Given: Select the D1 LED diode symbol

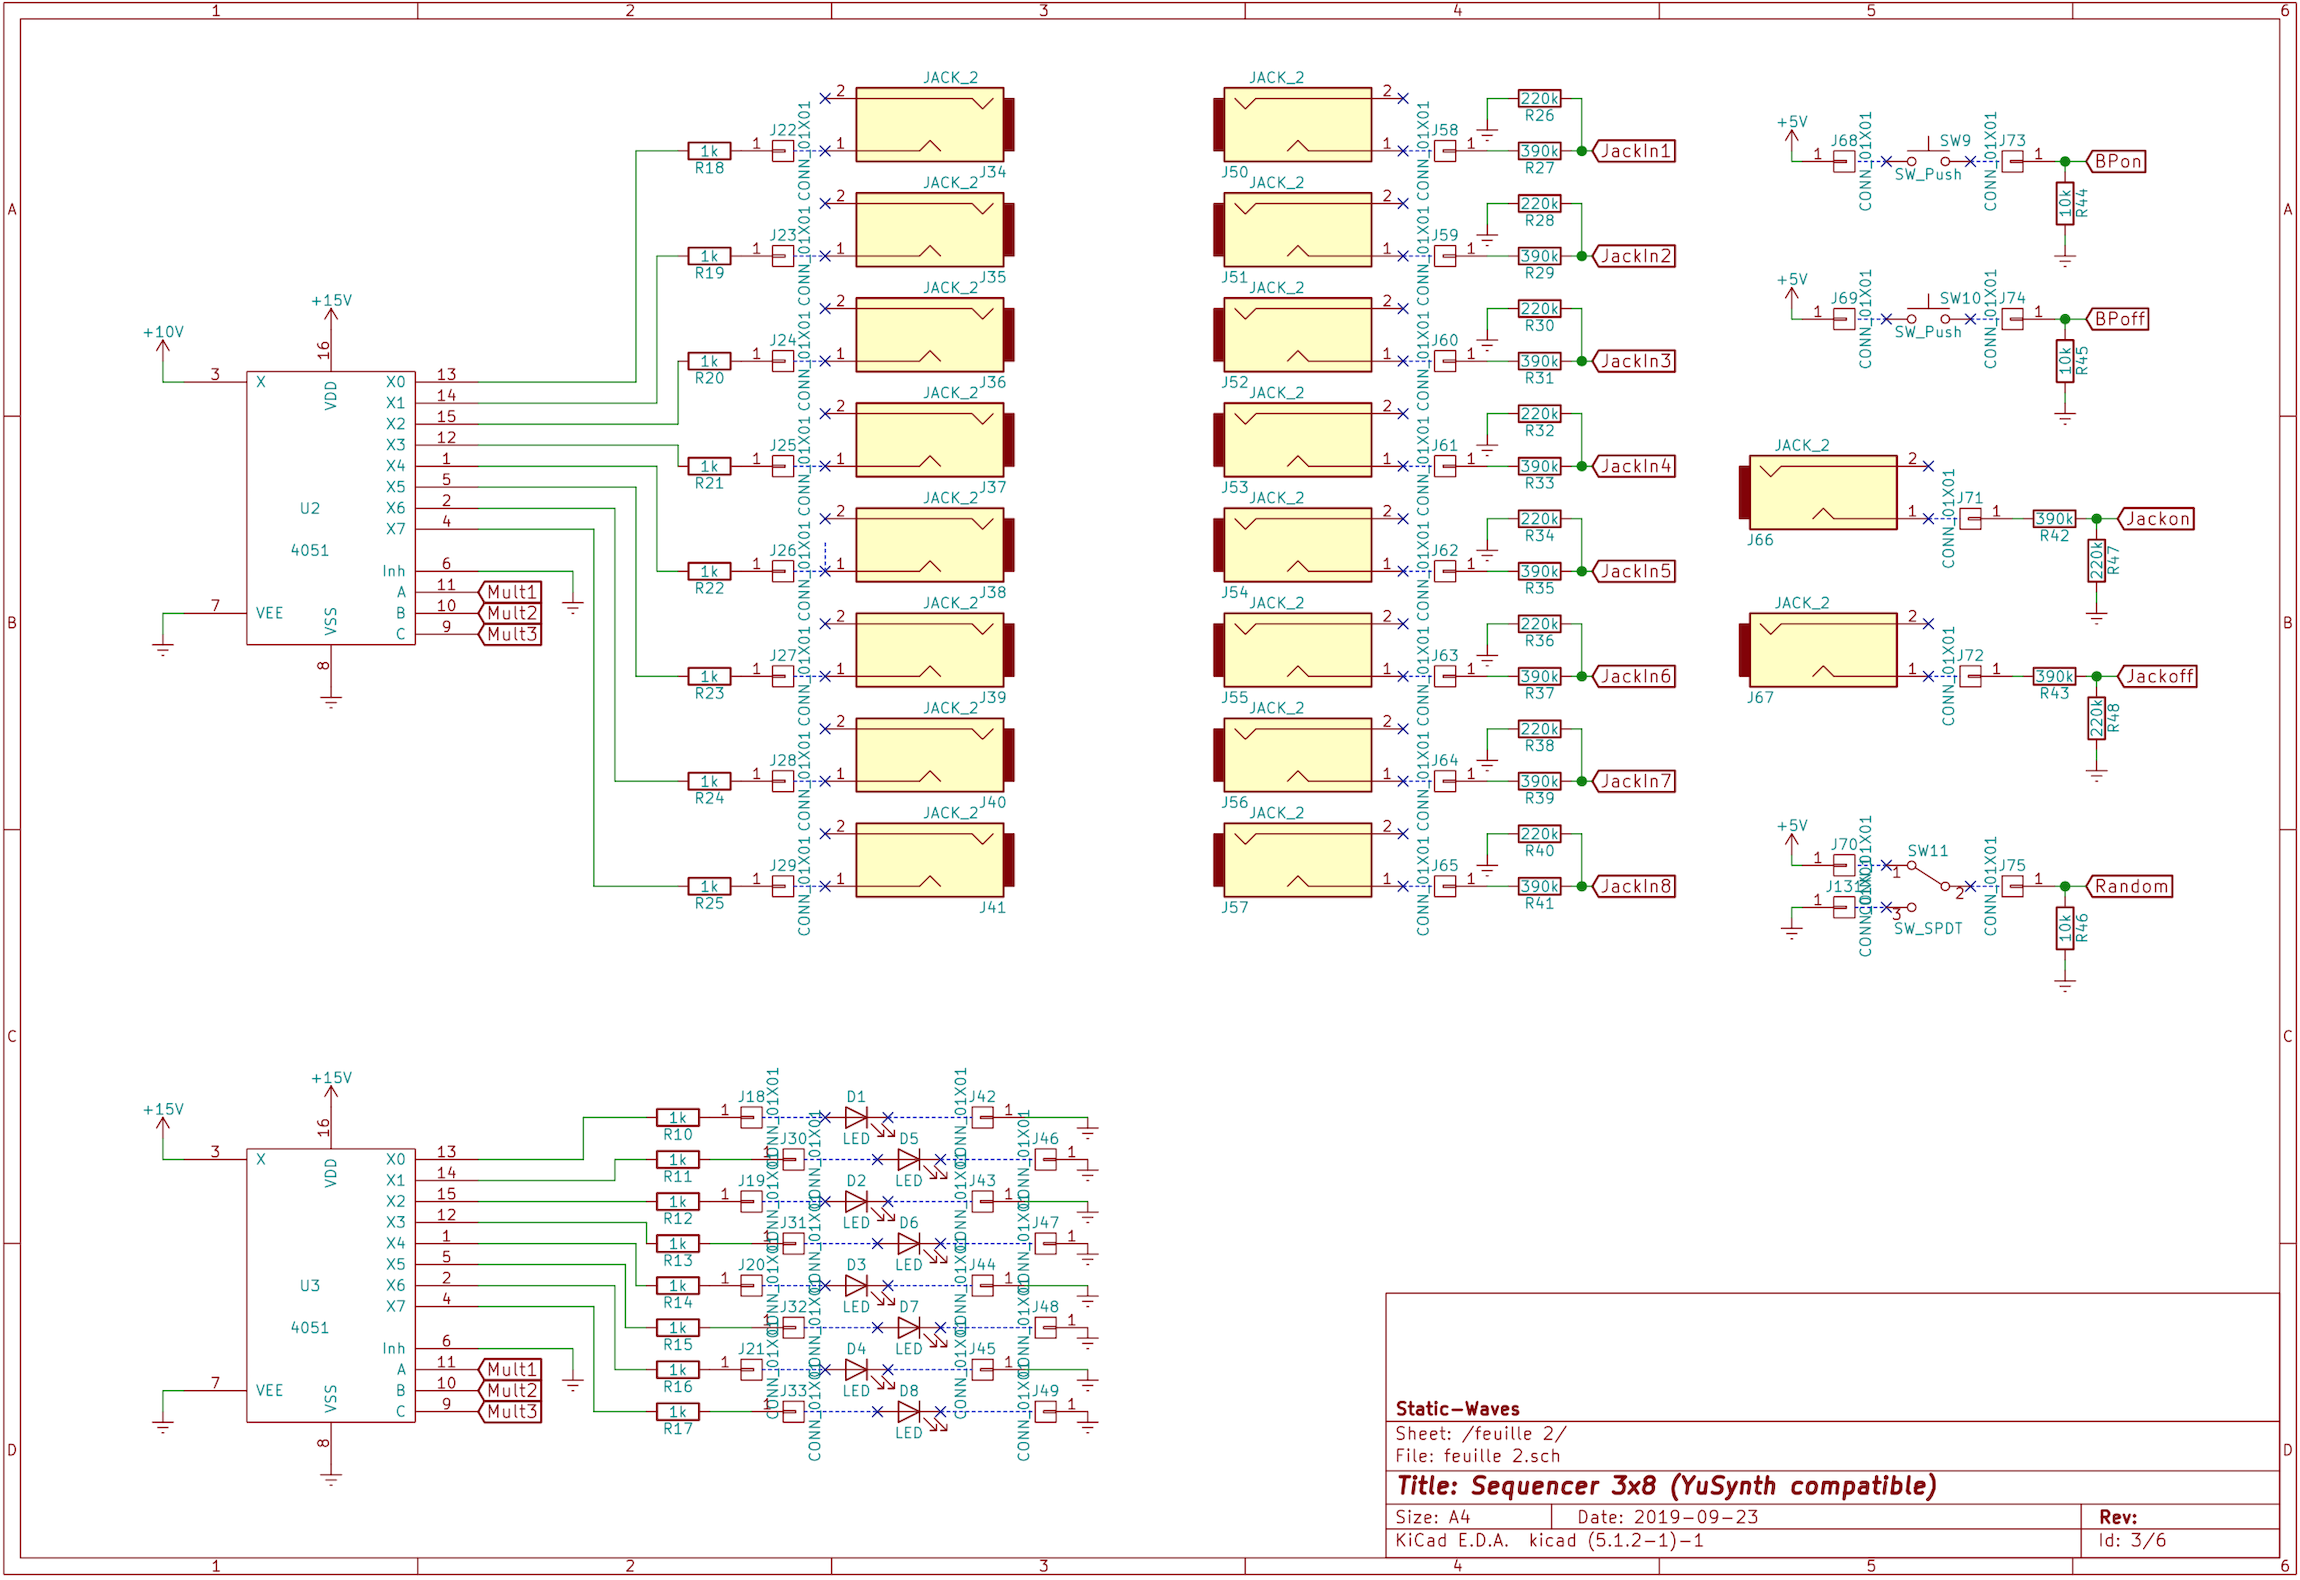Looking at the screenshot, I should coord(856,1117).
